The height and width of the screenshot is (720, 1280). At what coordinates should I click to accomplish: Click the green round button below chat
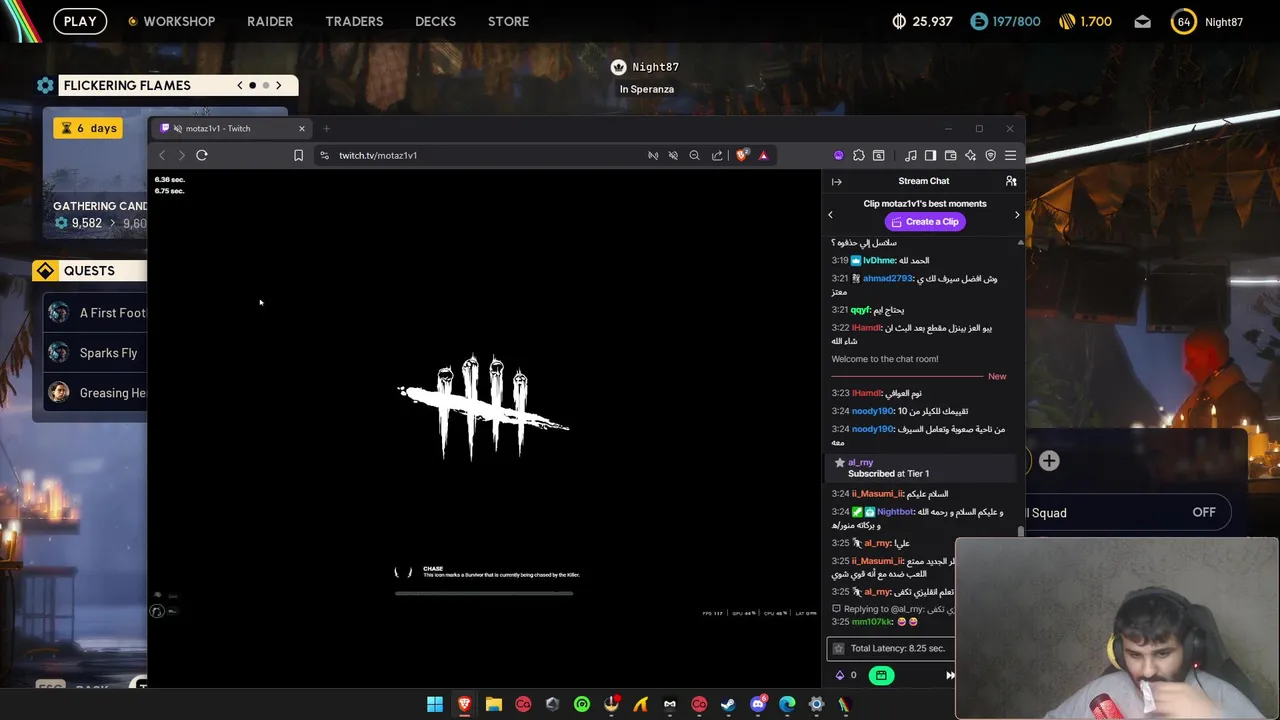881,675
